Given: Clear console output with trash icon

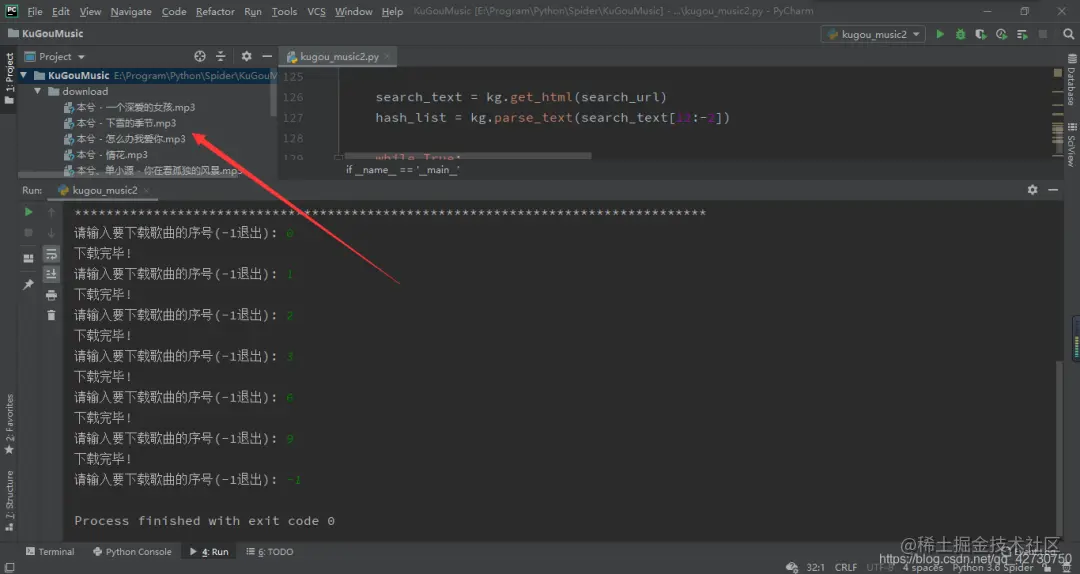Looking at the screenshot, I should (x=51, y=316).
